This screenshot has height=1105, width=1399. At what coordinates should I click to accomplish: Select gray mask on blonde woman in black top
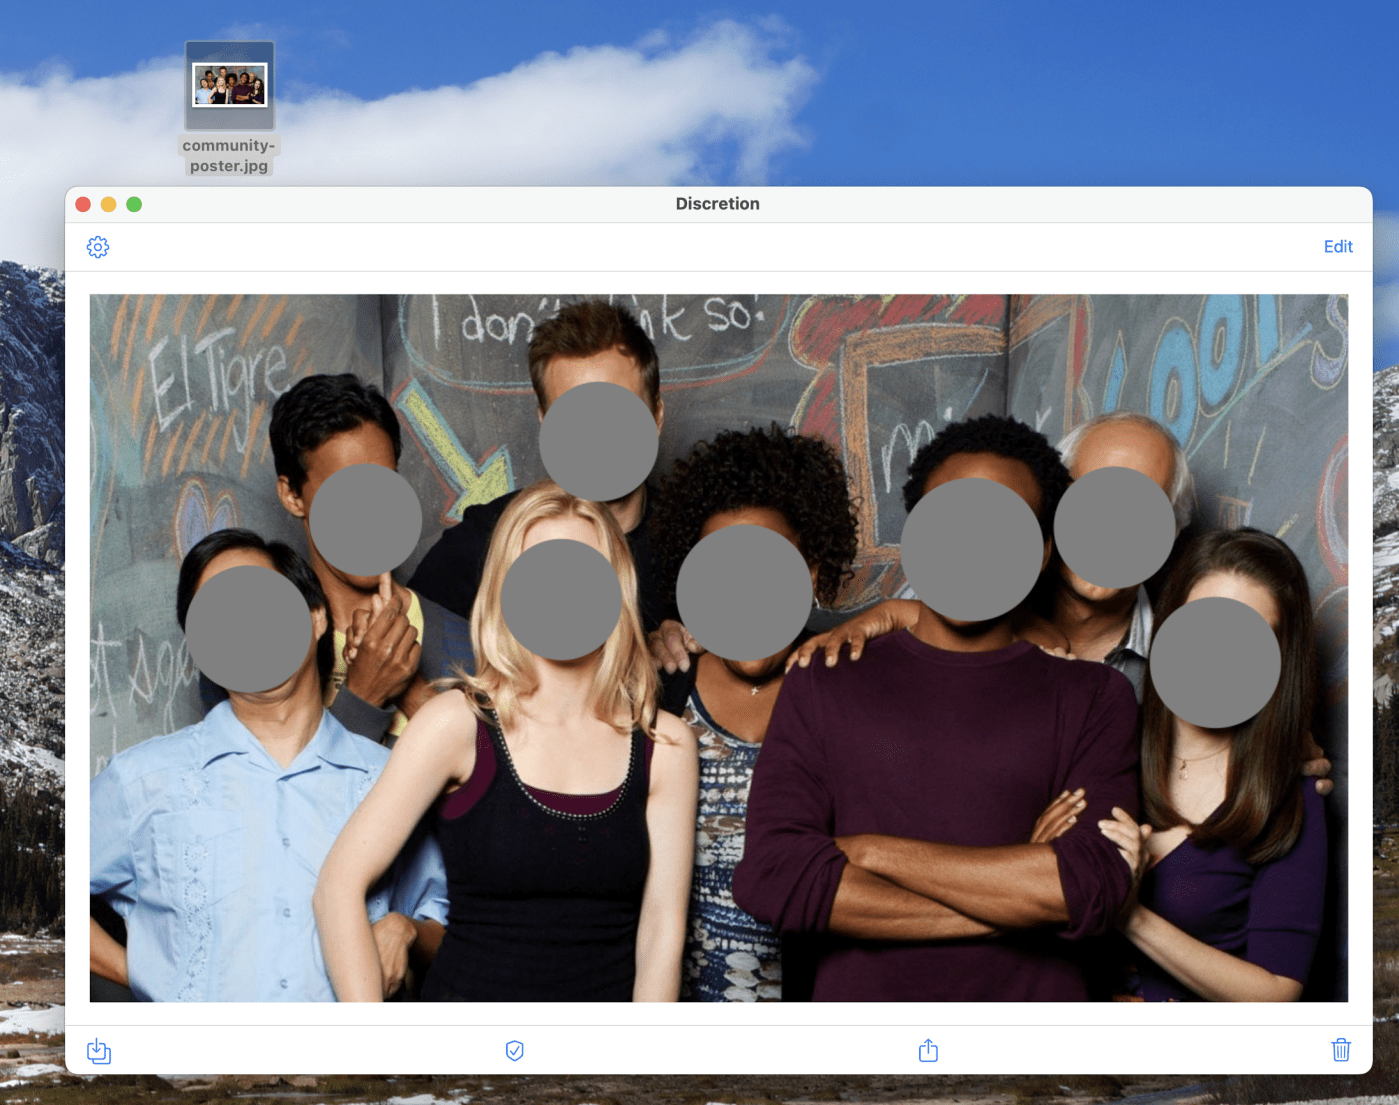coord(561,599)
